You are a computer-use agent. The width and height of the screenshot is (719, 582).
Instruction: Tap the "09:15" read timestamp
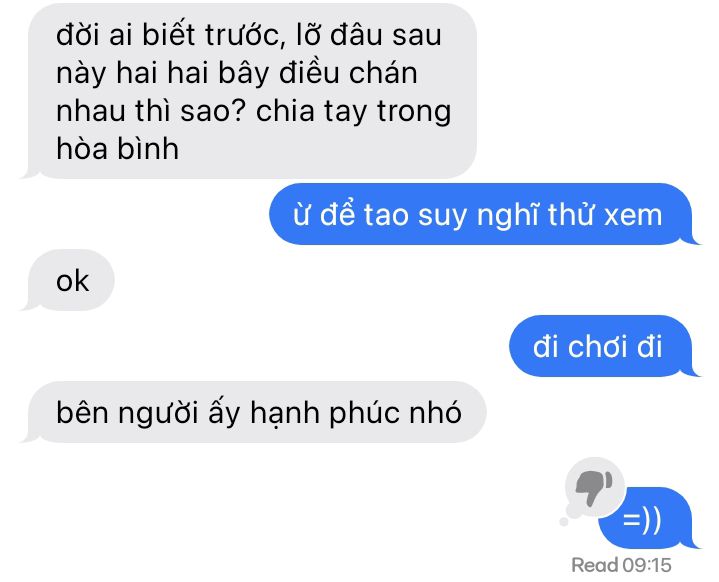(x=646, y=565)
